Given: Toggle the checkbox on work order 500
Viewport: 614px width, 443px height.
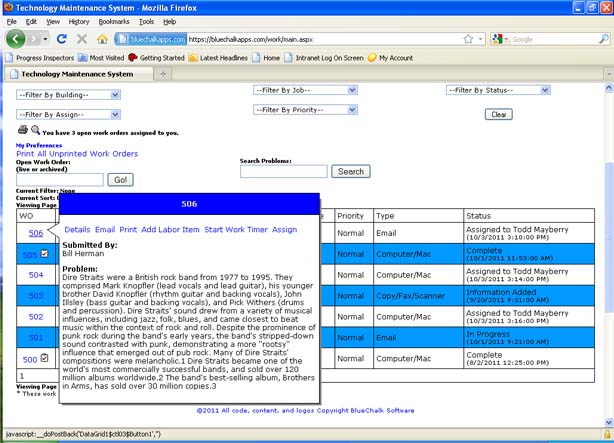Looking at the screenshot, I should click(44, 358).
